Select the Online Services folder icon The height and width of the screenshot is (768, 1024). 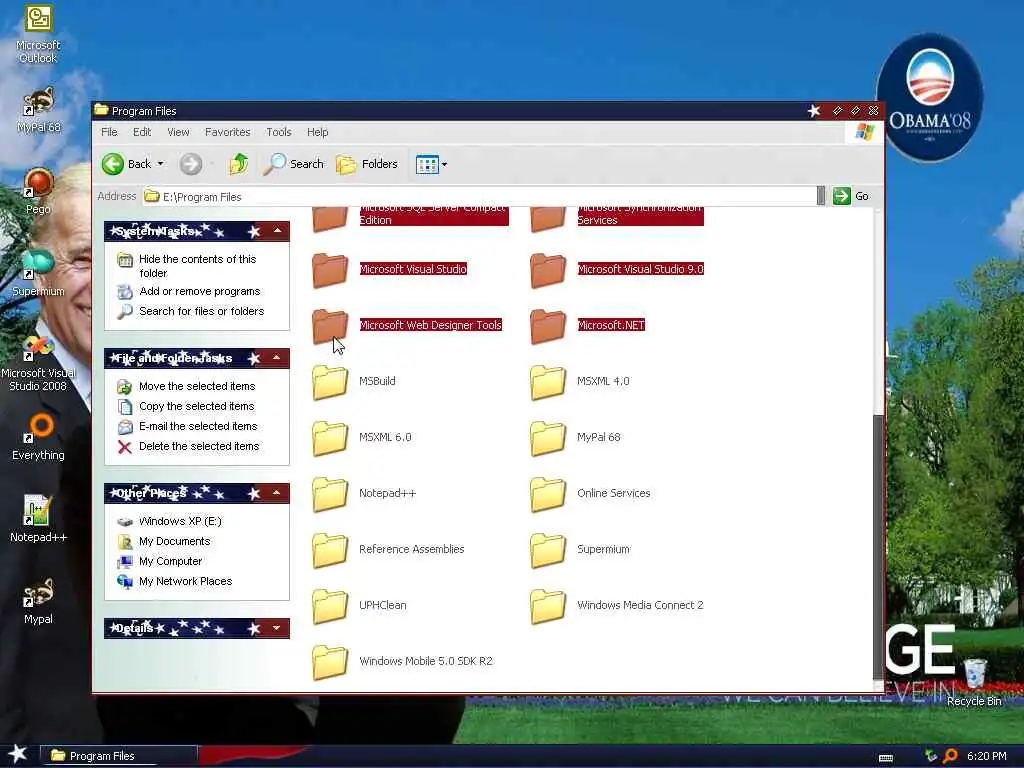[x=548, y=494]
